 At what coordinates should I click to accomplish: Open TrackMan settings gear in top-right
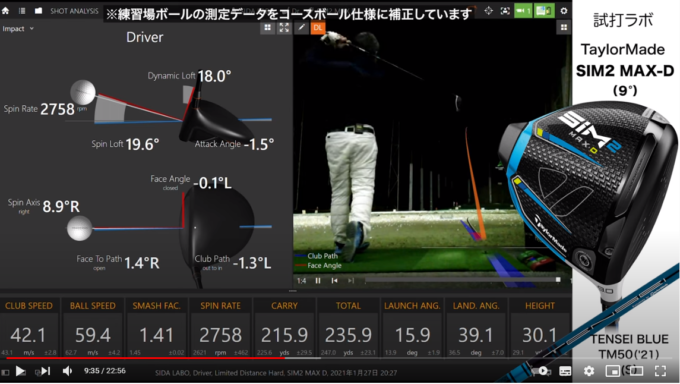[563, 11]
